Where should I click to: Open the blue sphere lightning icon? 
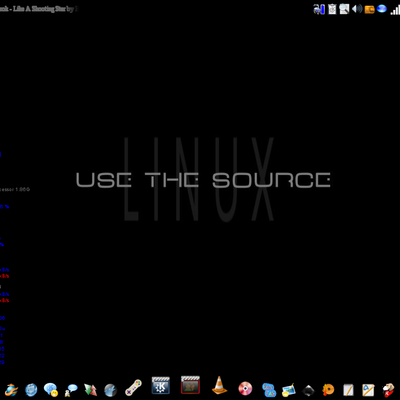click(x=110, y=390)
